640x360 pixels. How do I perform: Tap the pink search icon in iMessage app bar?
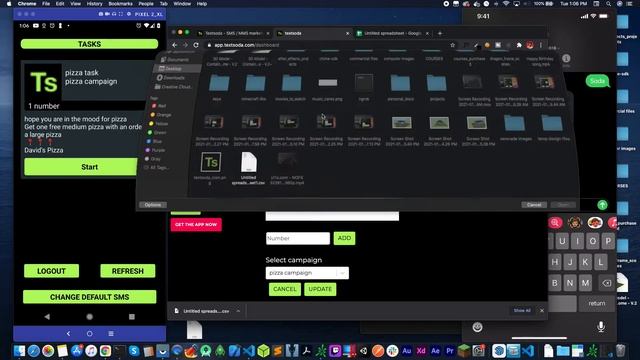click(555, 222)
